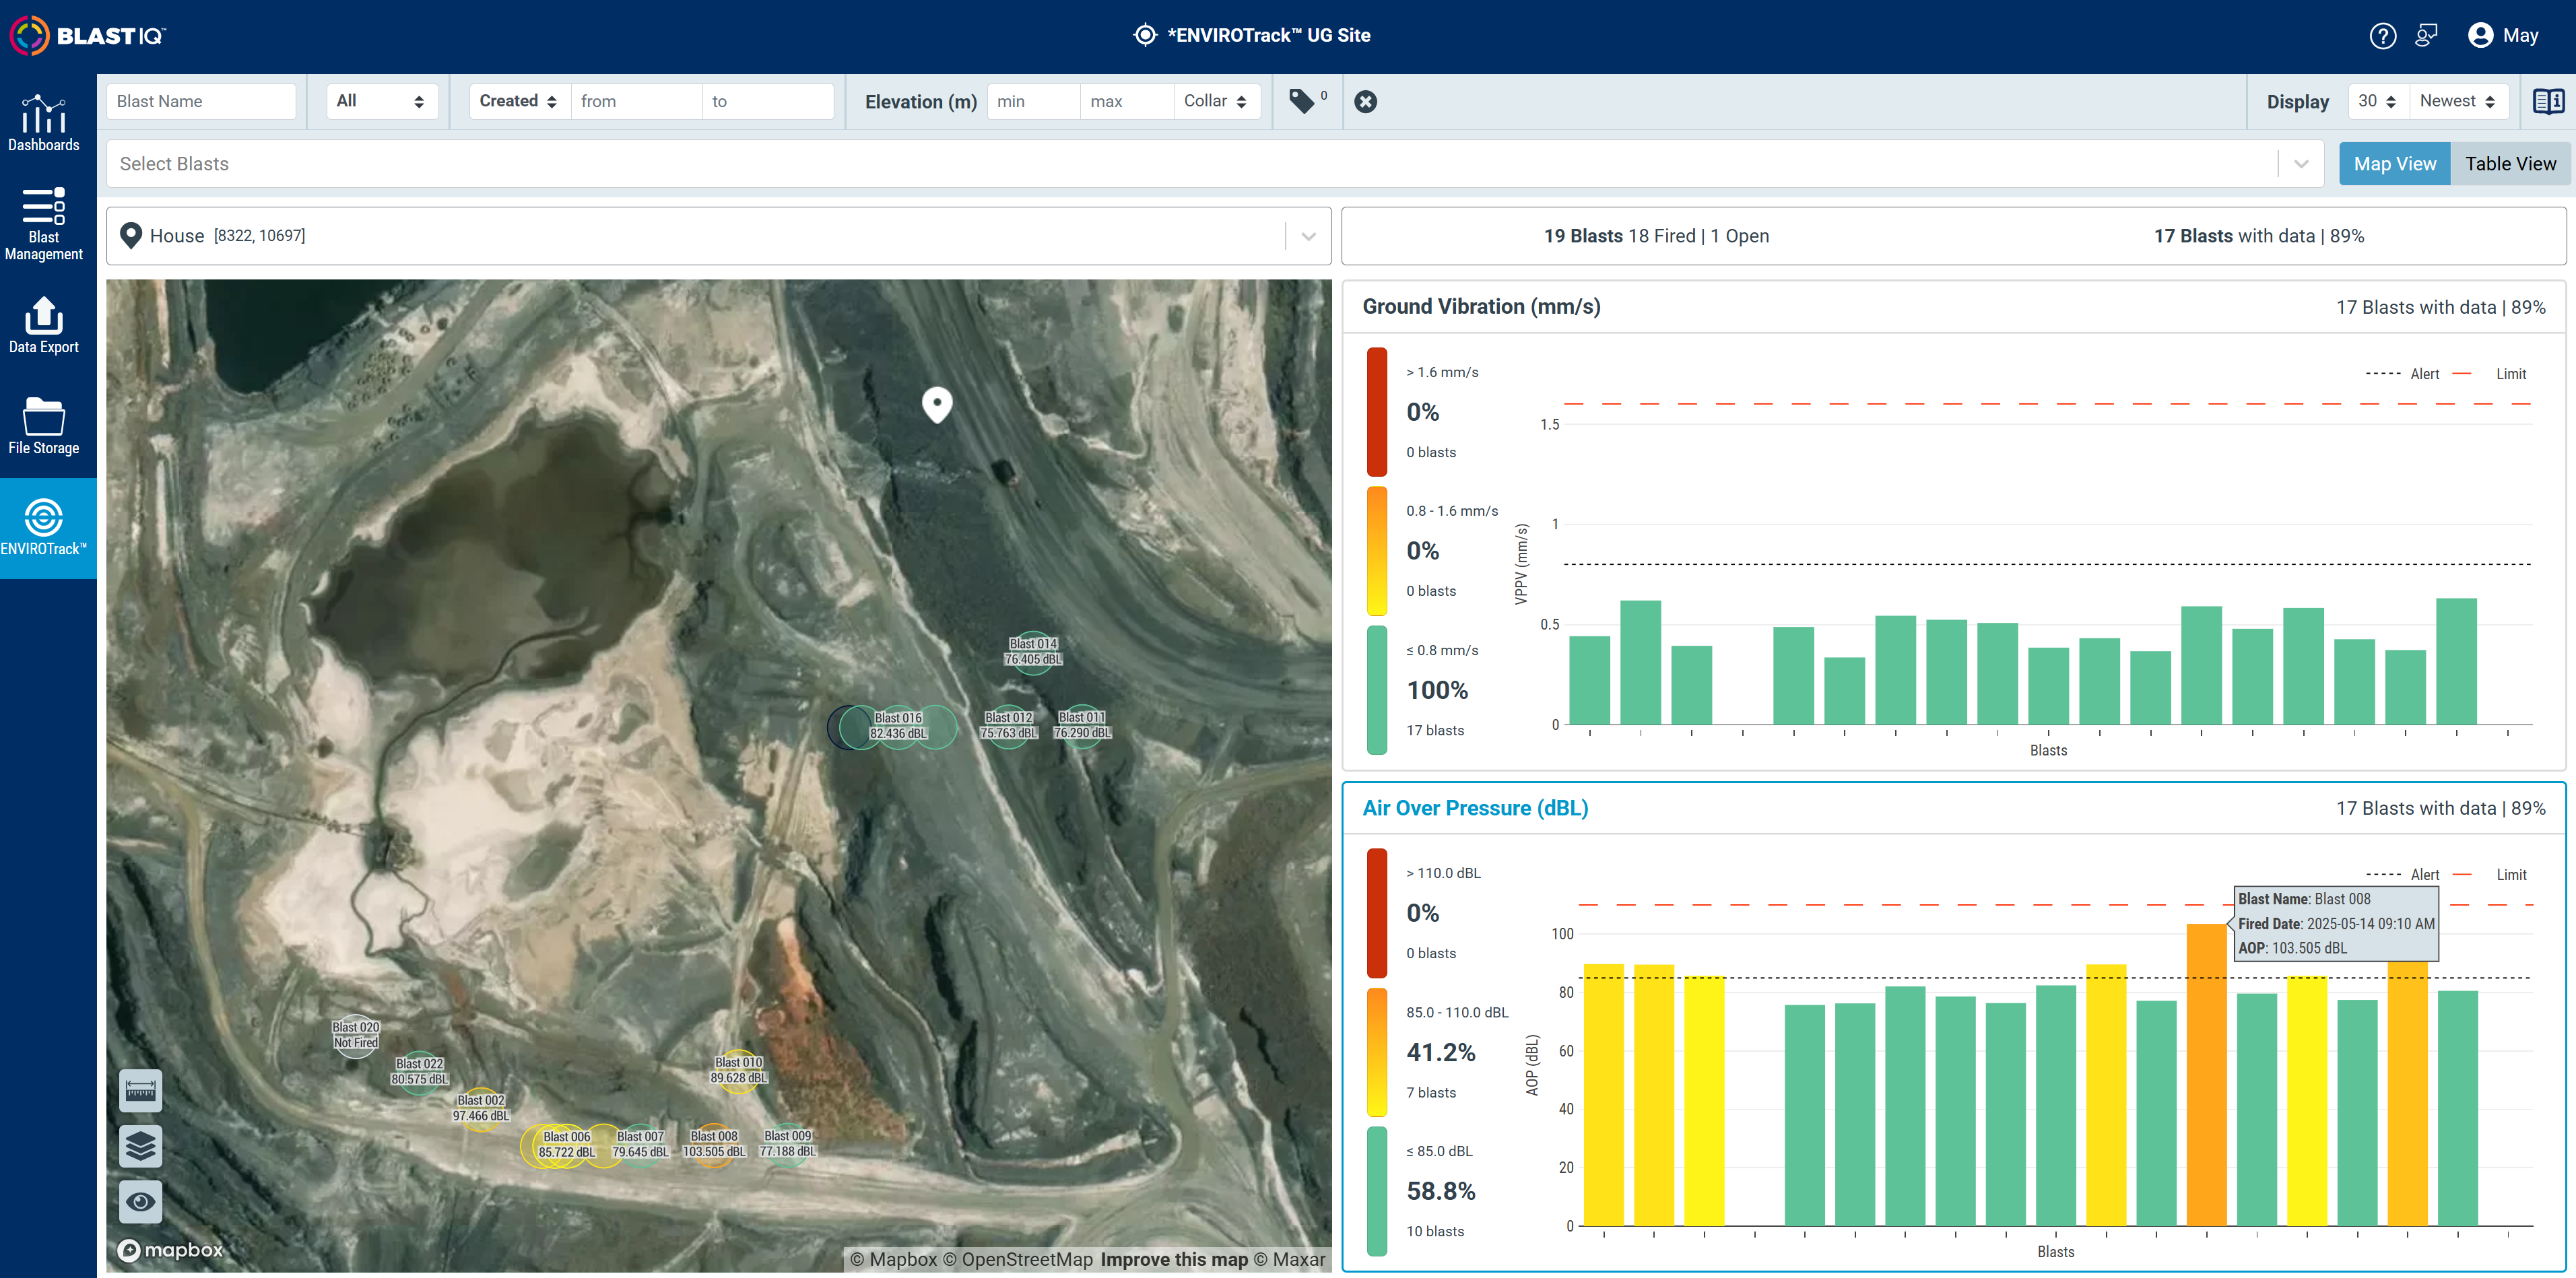
Task: Click the red >1.6 mm/s color bar
Action: pyautogui.click(x=1377, y=412)
